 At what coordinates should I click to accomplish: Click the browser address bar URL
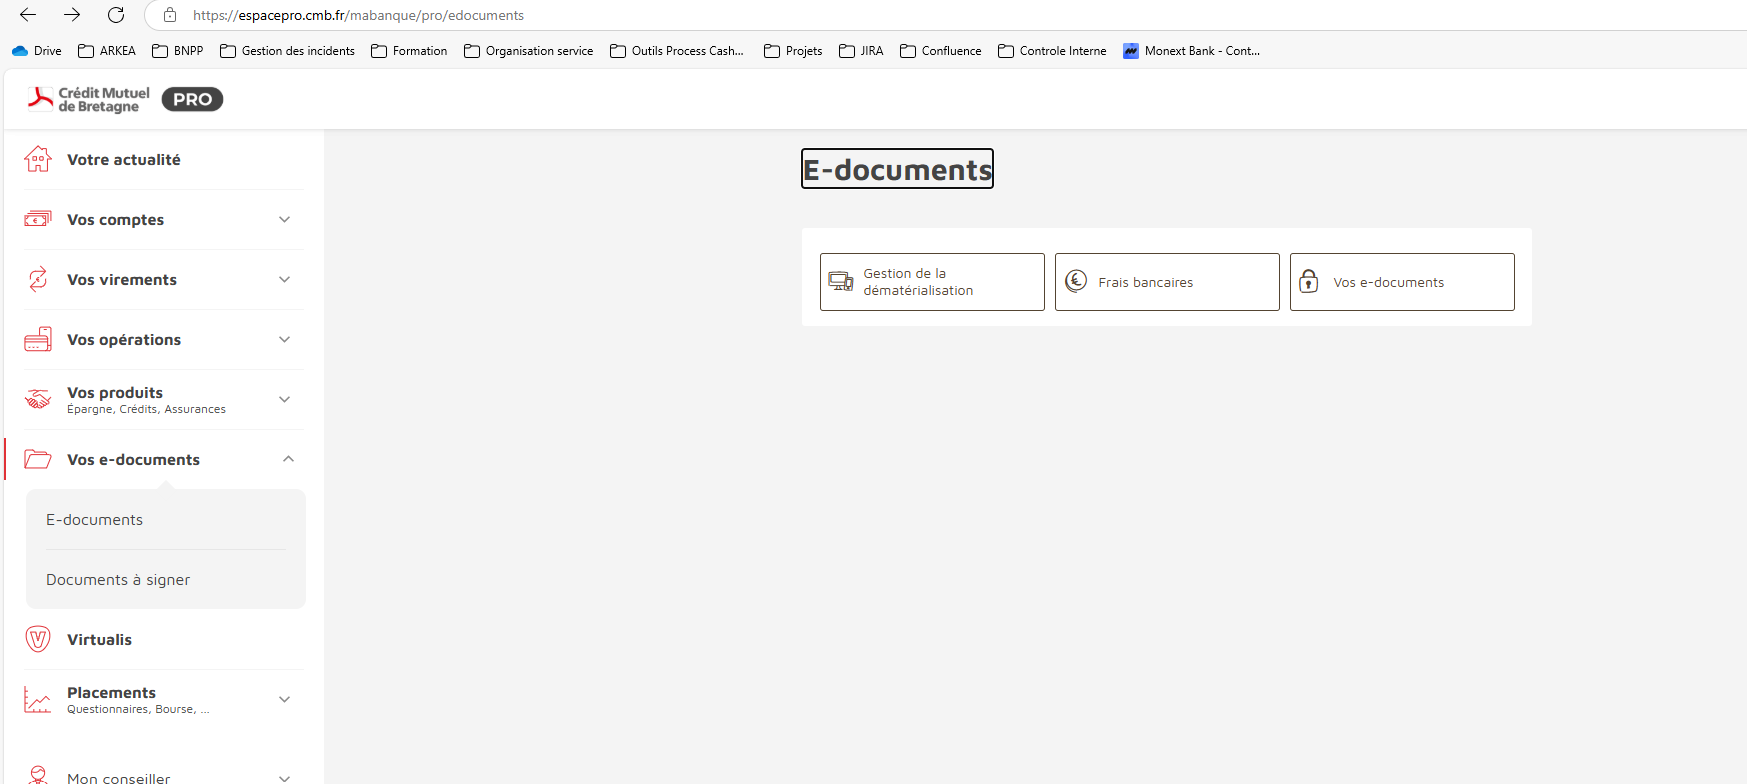click(x=358, y=15)
